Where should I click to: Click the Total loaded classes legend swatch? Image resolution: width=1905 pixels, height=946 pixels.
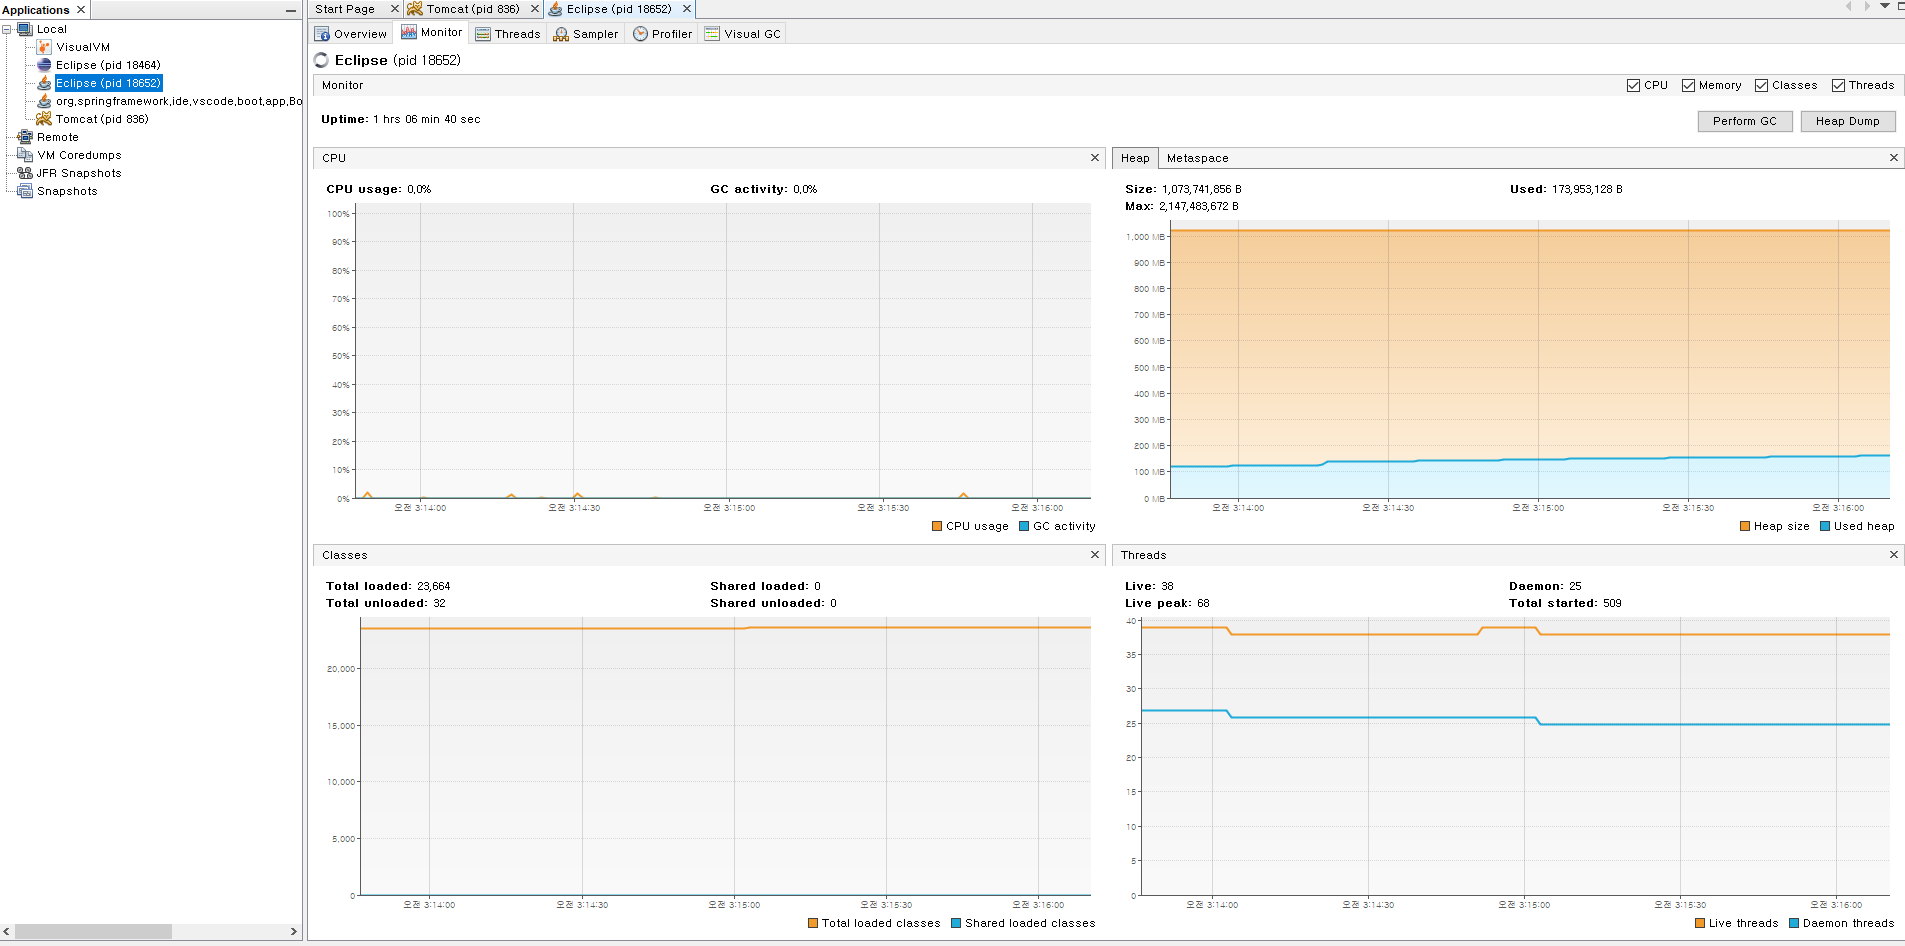click(813, 923)
